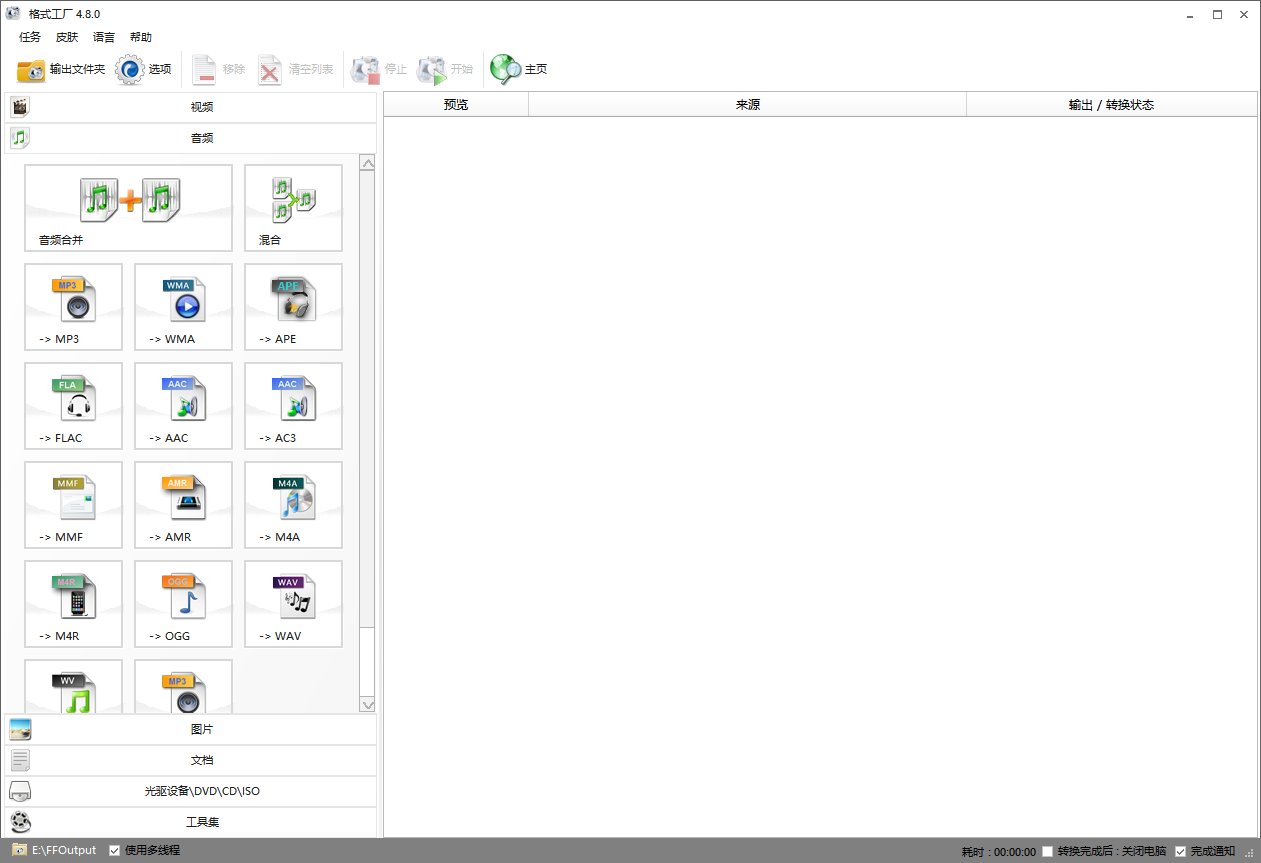The height and width of the screenshot is (863, 1261).
Task: Click the scrollbar down arrow
Action: pos(367,705)
